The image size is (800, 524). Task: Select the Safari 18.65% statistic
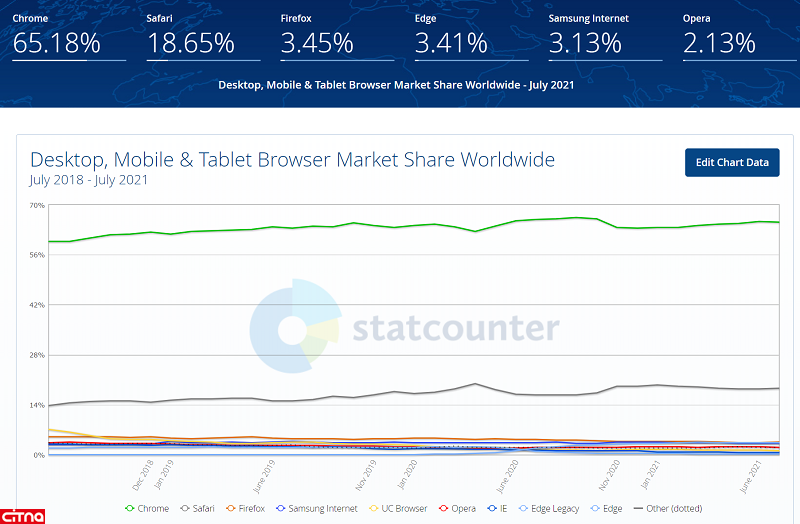190,43
